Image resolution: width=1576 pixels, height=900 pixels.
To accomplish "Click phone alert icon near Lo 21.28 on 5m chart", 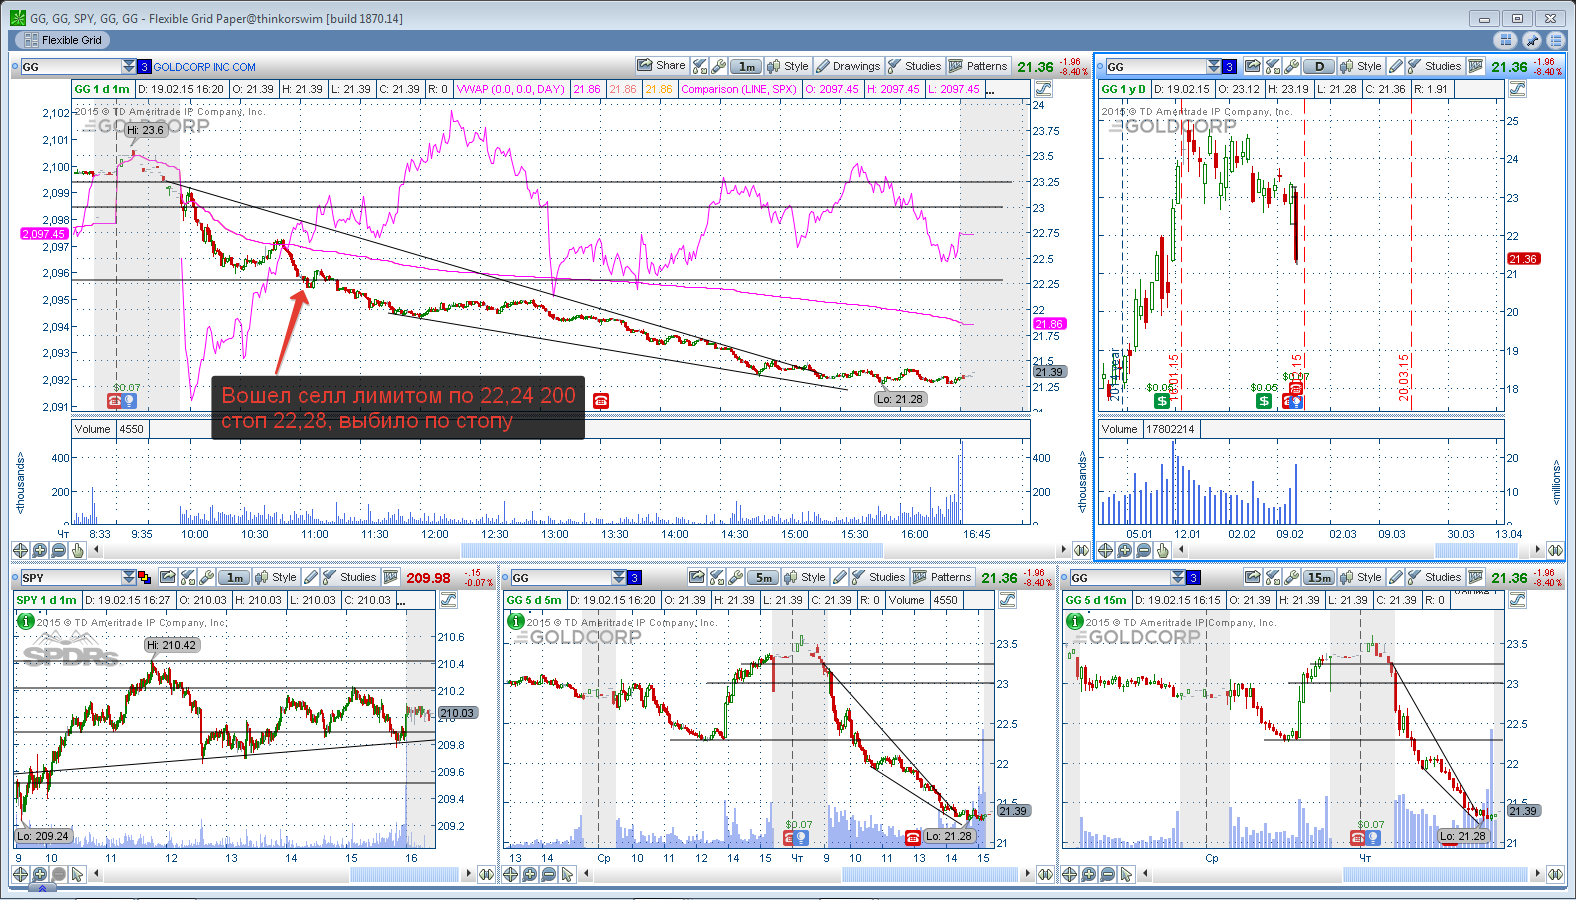I will tap(913, 837).
